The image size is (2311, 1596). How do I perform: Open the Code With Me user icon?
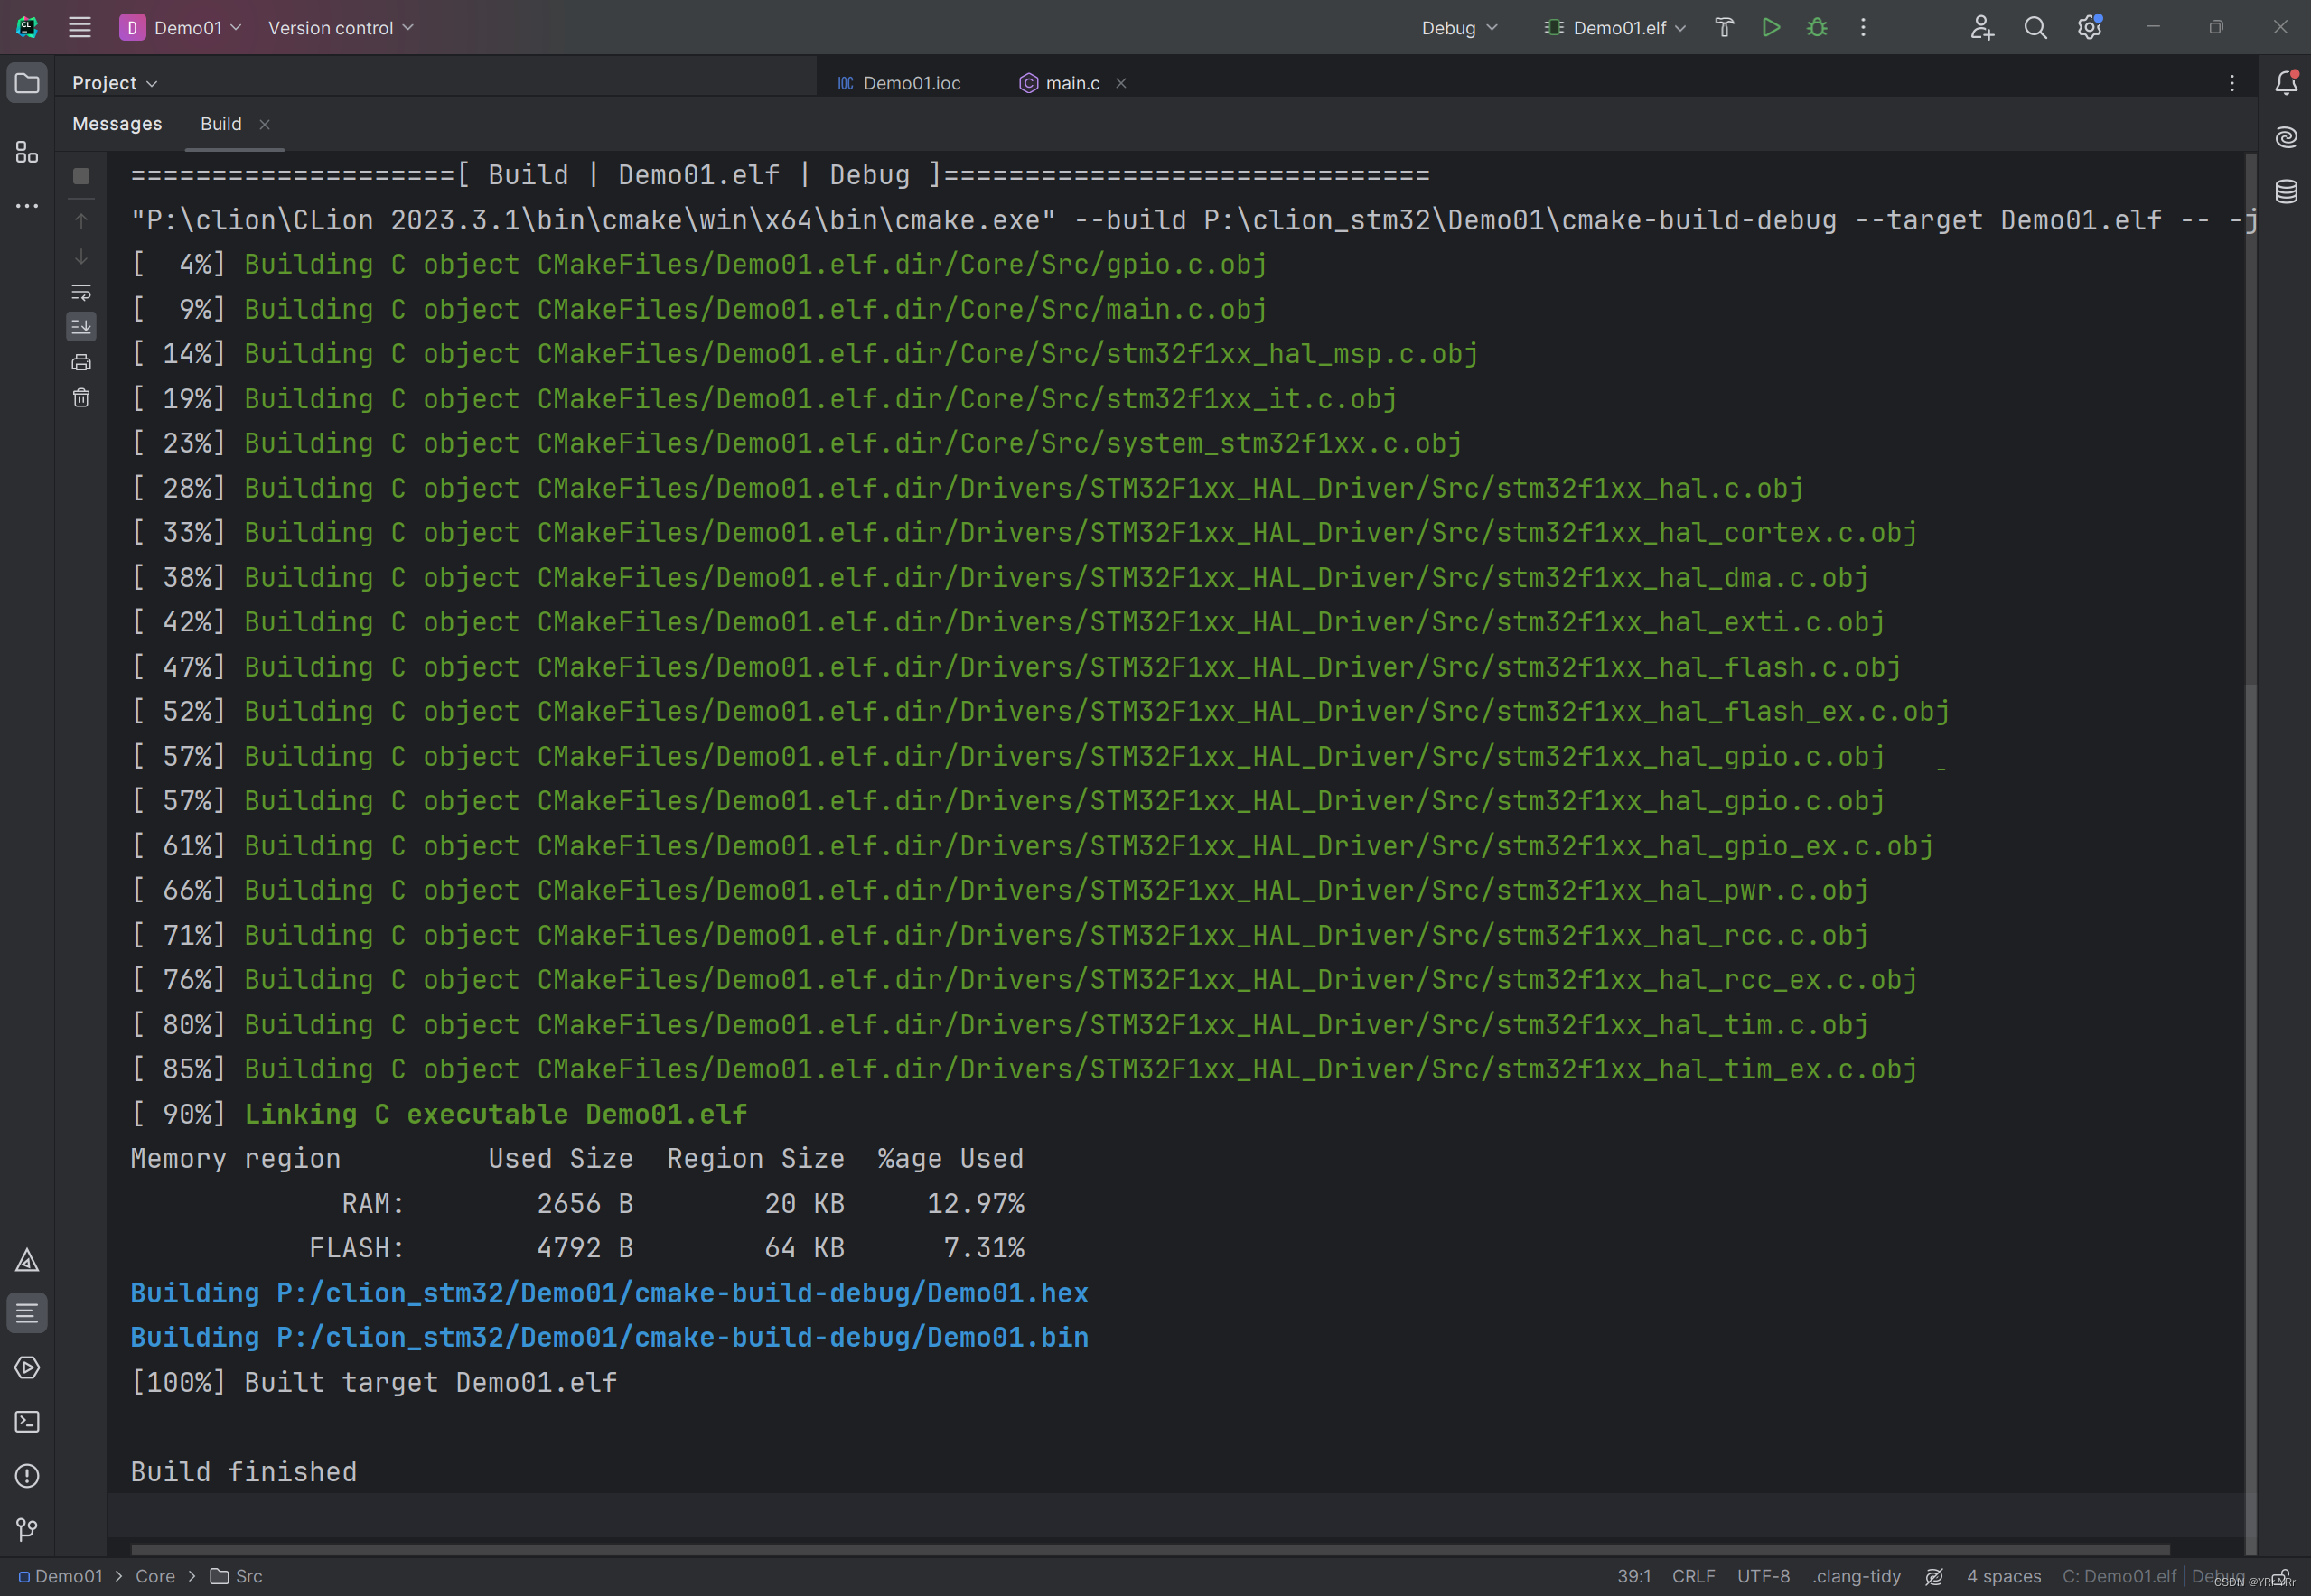(1982, 27)
